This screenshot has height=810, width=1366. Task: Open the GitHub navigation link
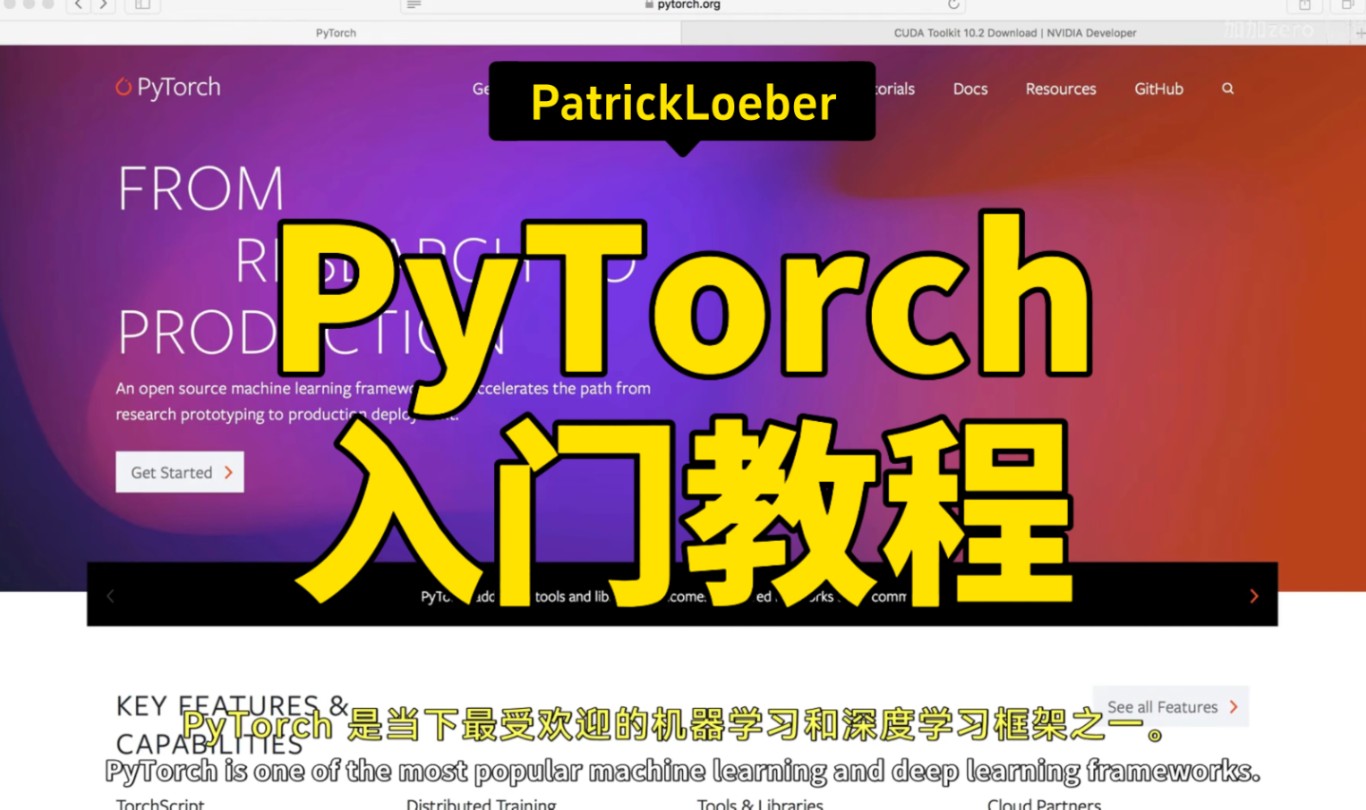point(1159,89)
